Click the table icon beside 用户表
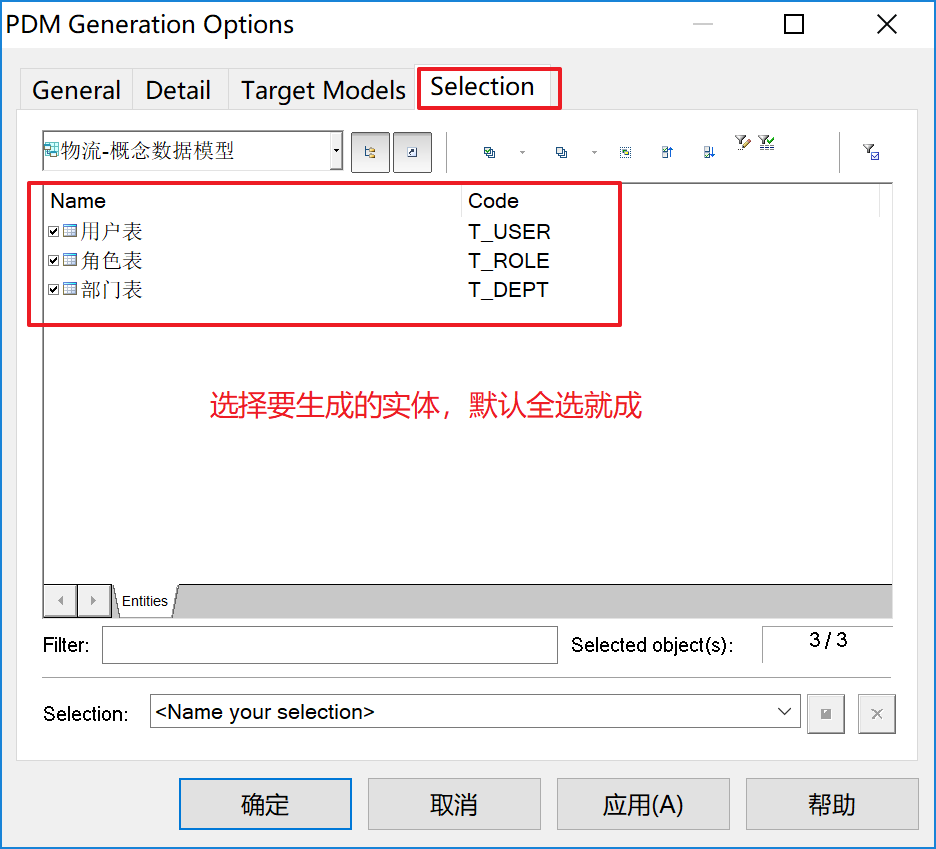The image size is (936, 849). pos(70,230)
